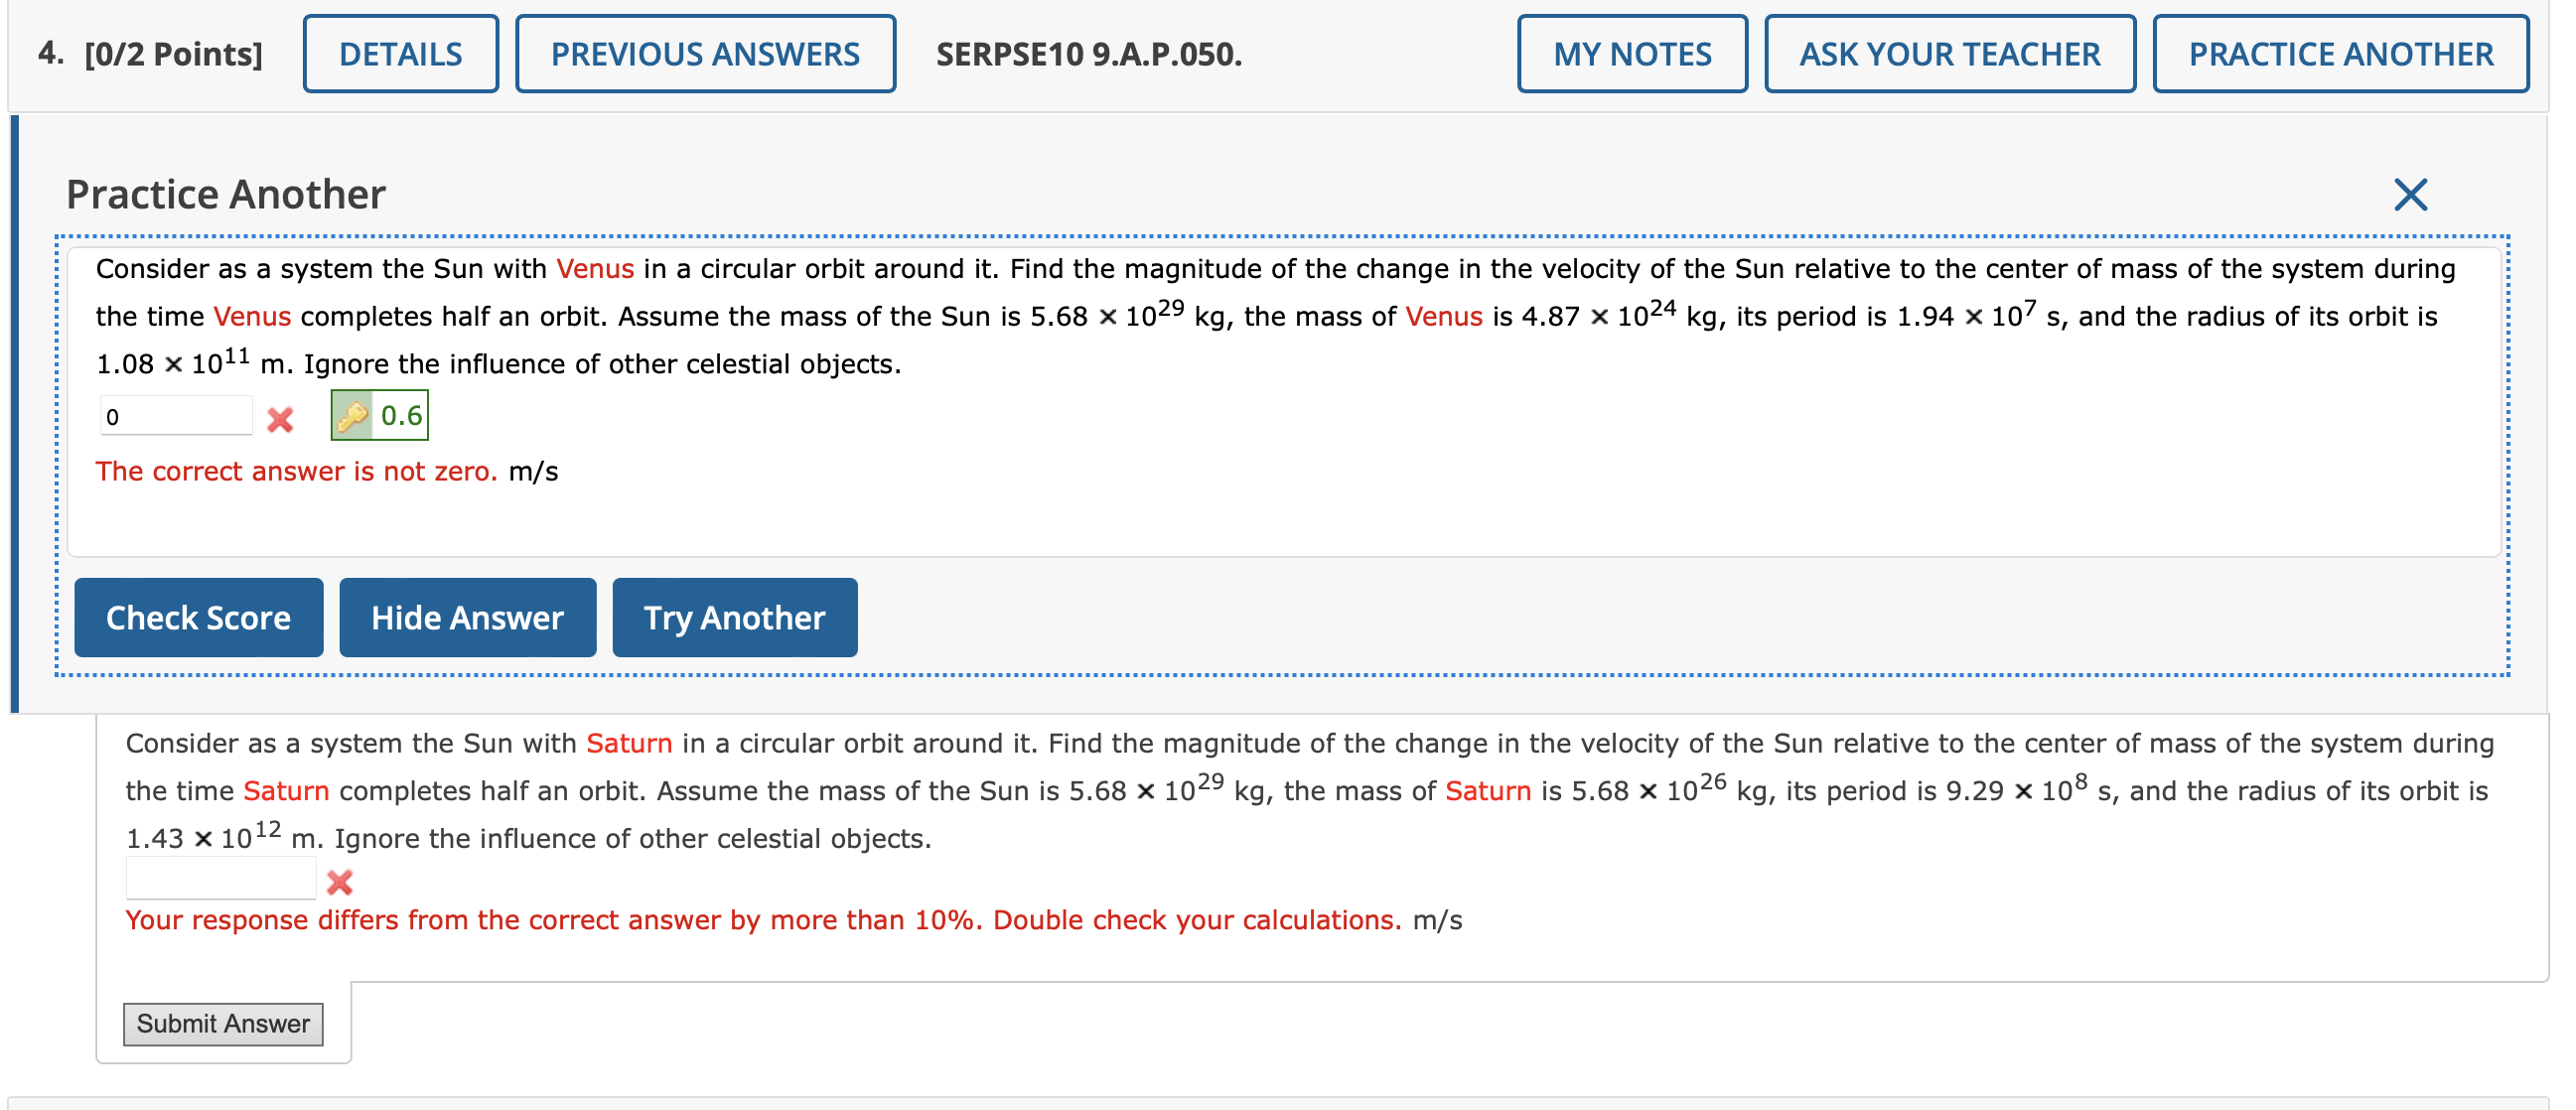Viewport: 2576px width, 1110px height.
Task: View PREVIOUS ANSWERS
Action: click(x=706, y=54)
